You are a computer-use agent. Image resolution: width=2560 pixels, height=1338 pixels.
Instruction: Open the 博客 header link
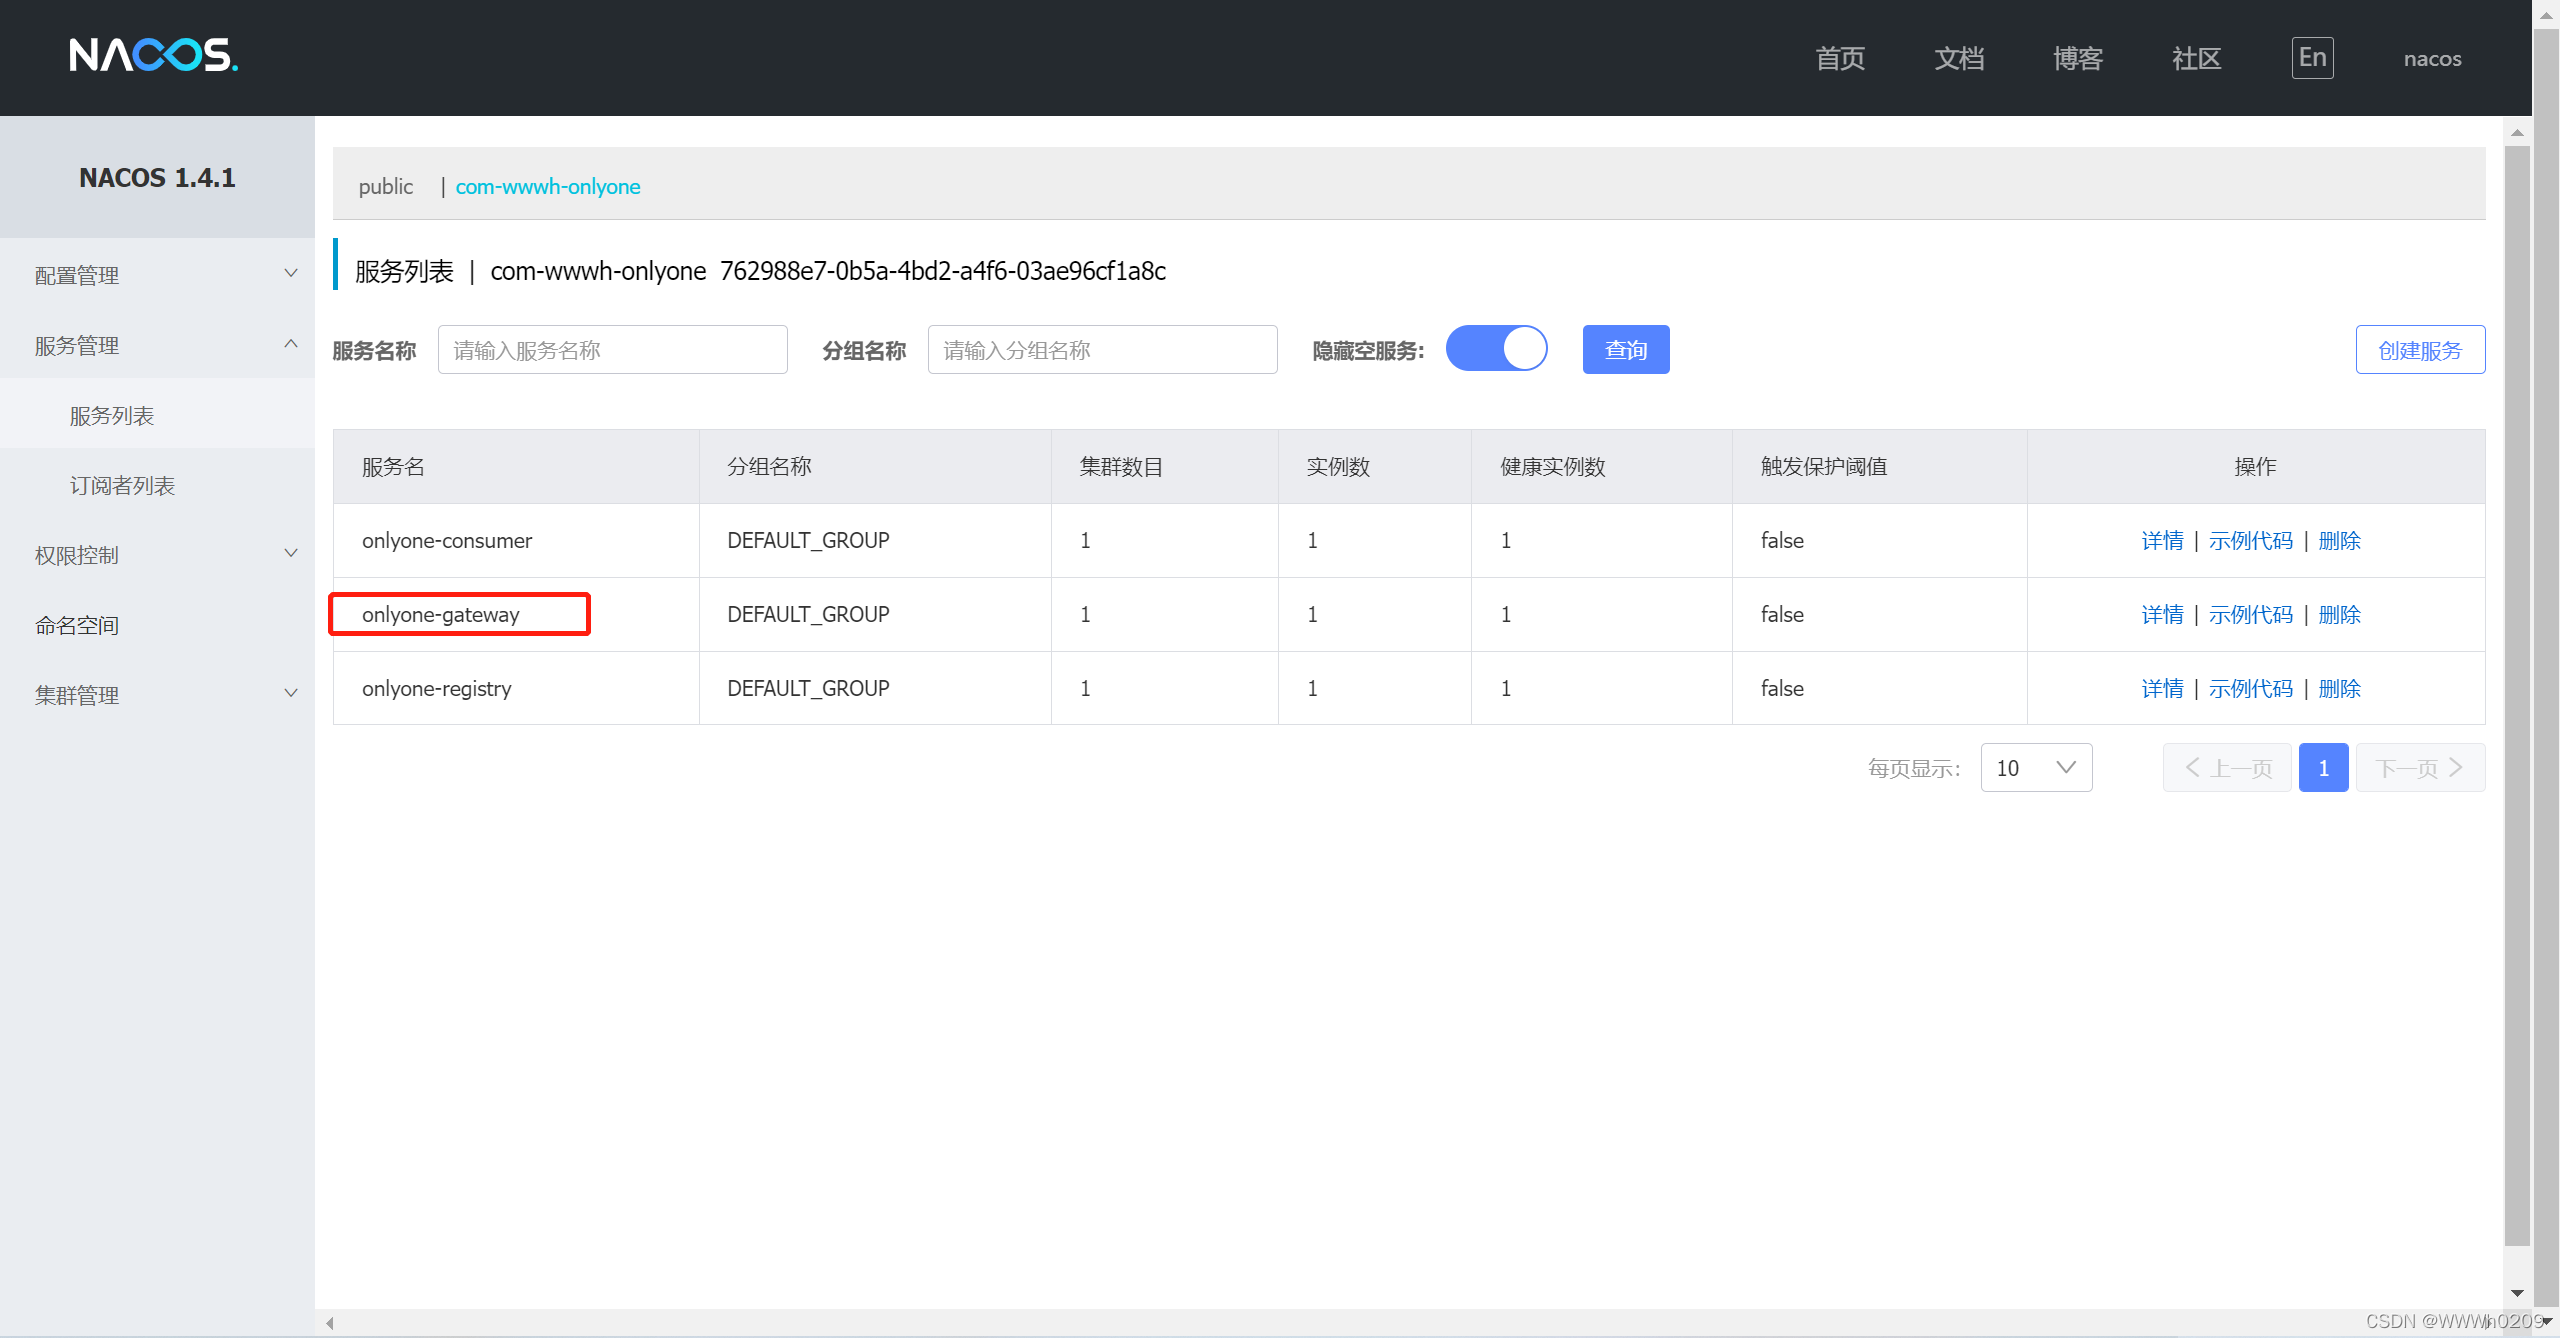coord(2078,59)
